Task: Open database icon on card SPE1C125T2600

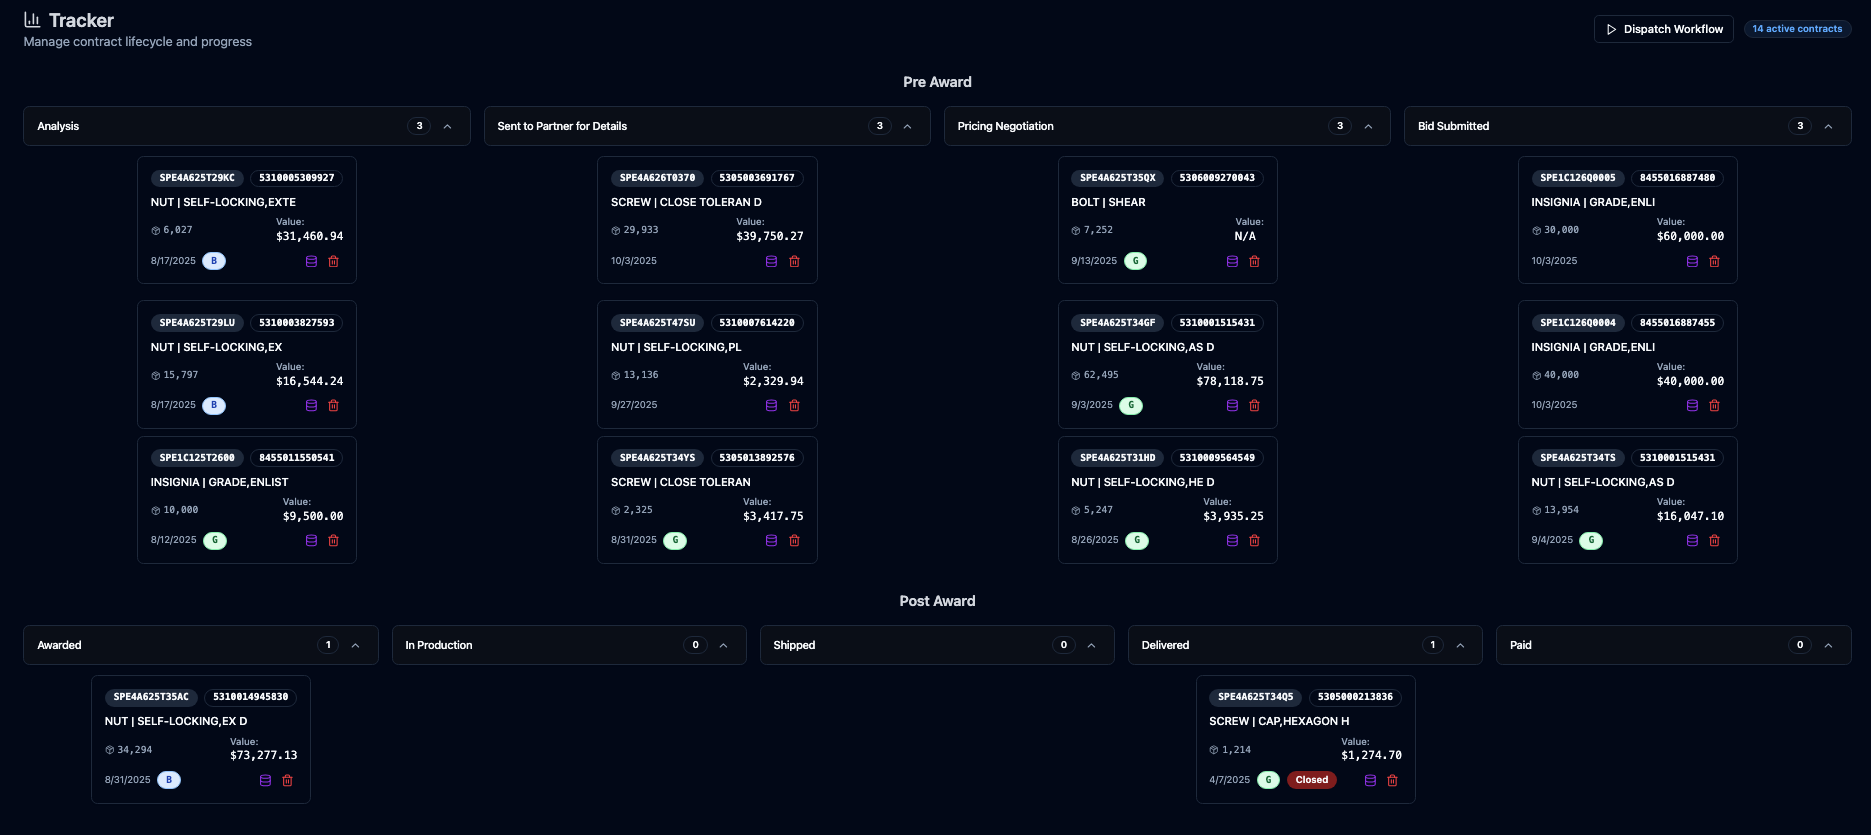Action: [x=311, y=540]
